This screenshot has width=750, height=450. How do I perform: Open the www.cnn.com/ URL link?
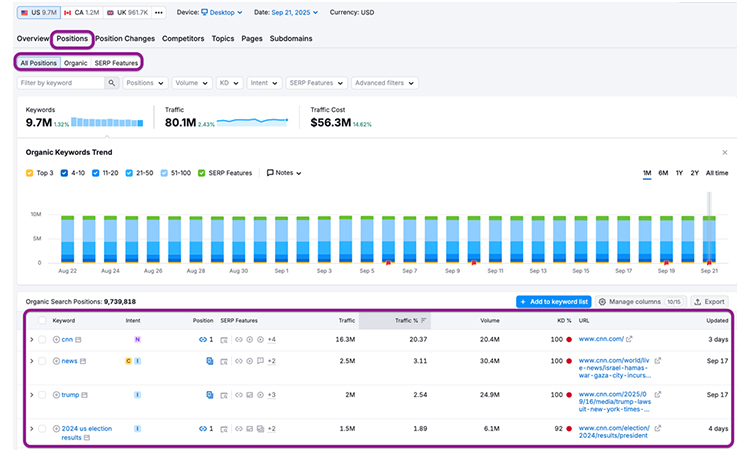(601, 339)
